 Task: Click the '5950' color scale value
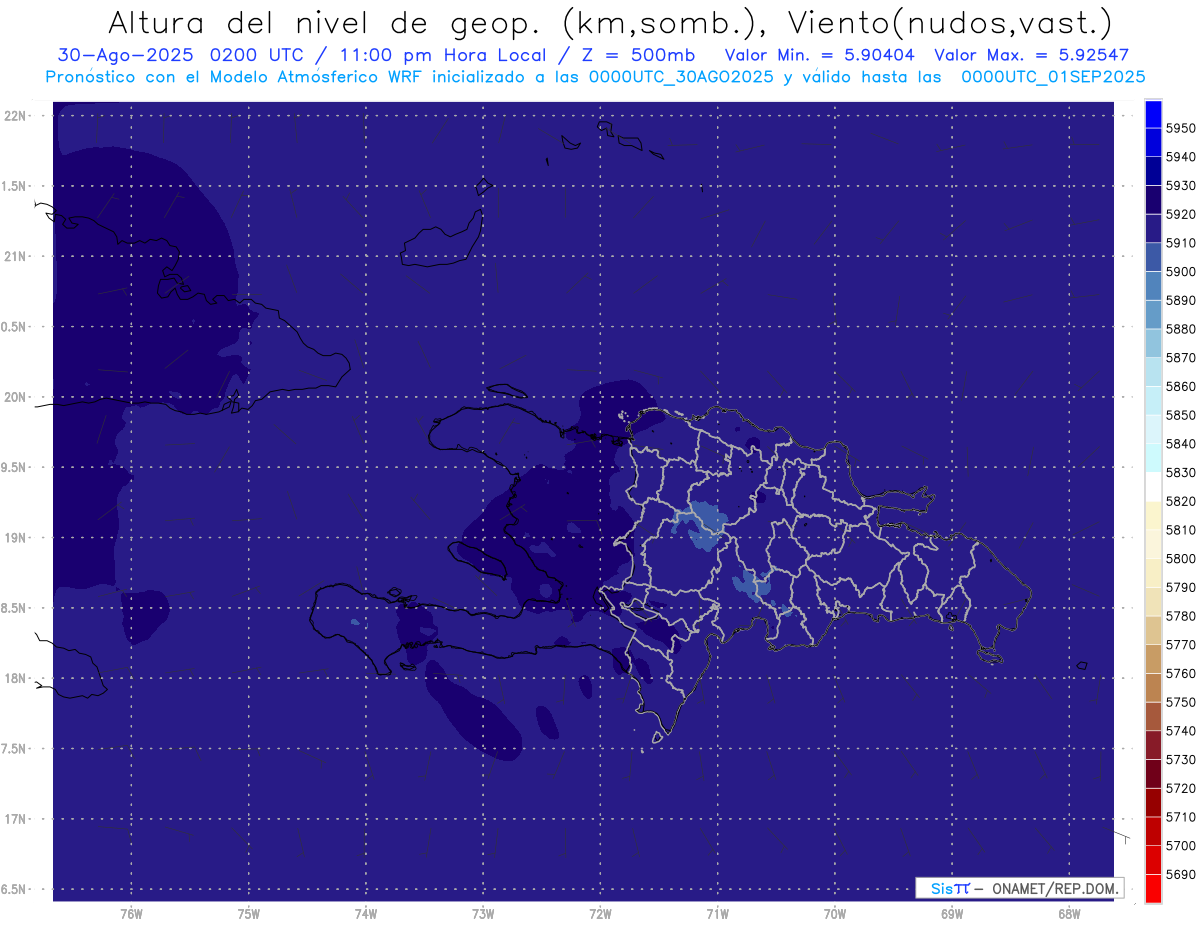click(1181, 129)
